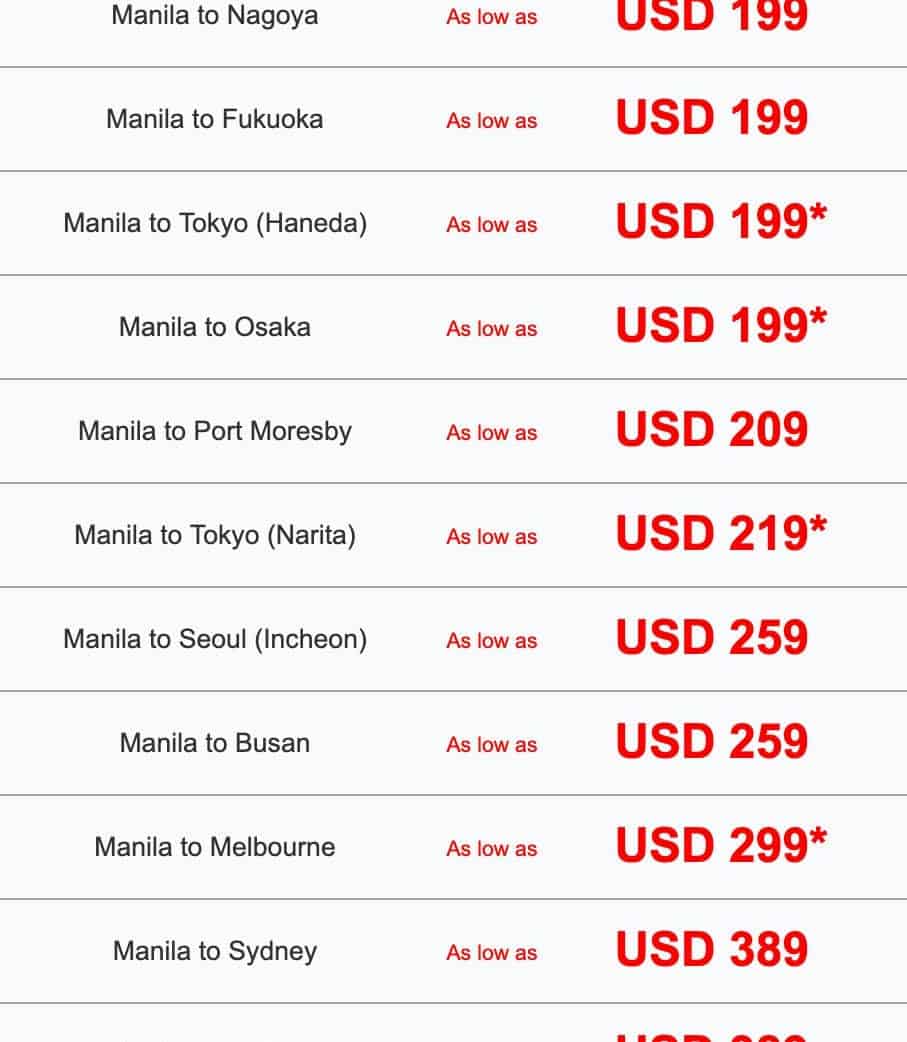Click "As low as" in the Melbourne row

pyautogui.click(x=491, y=849)
